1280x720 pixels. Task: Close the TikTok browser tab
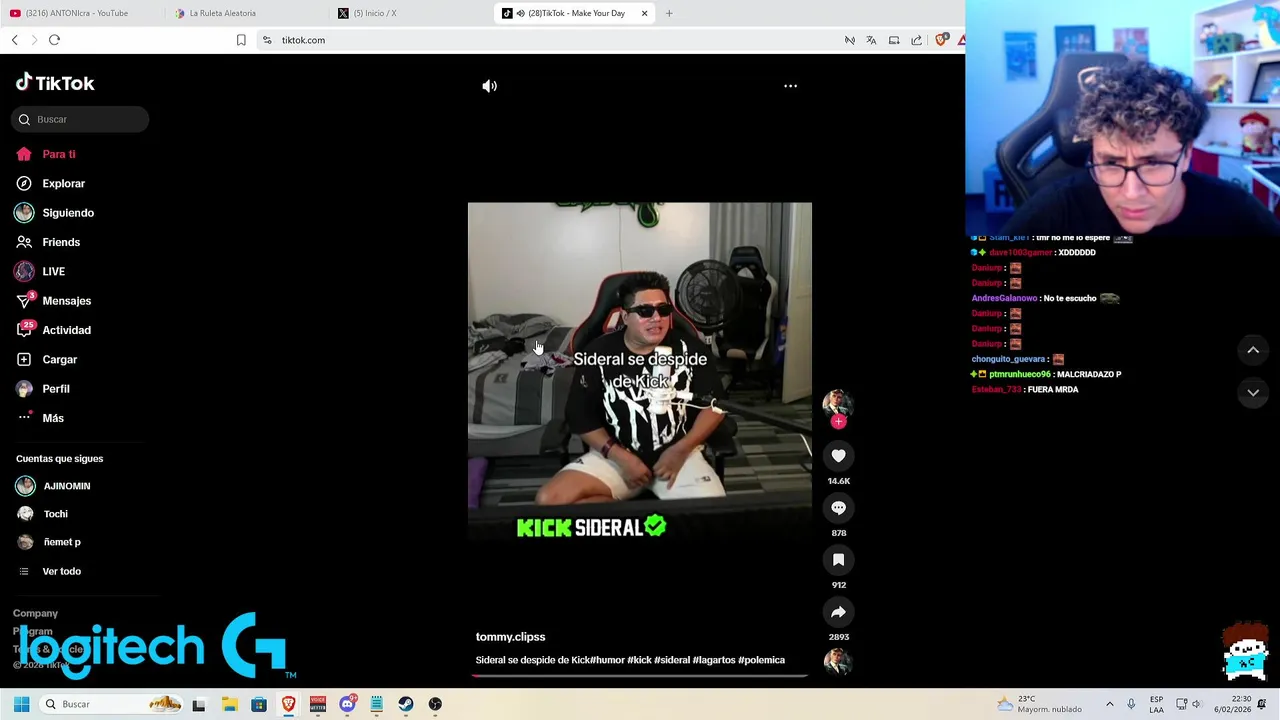(644, 13)
